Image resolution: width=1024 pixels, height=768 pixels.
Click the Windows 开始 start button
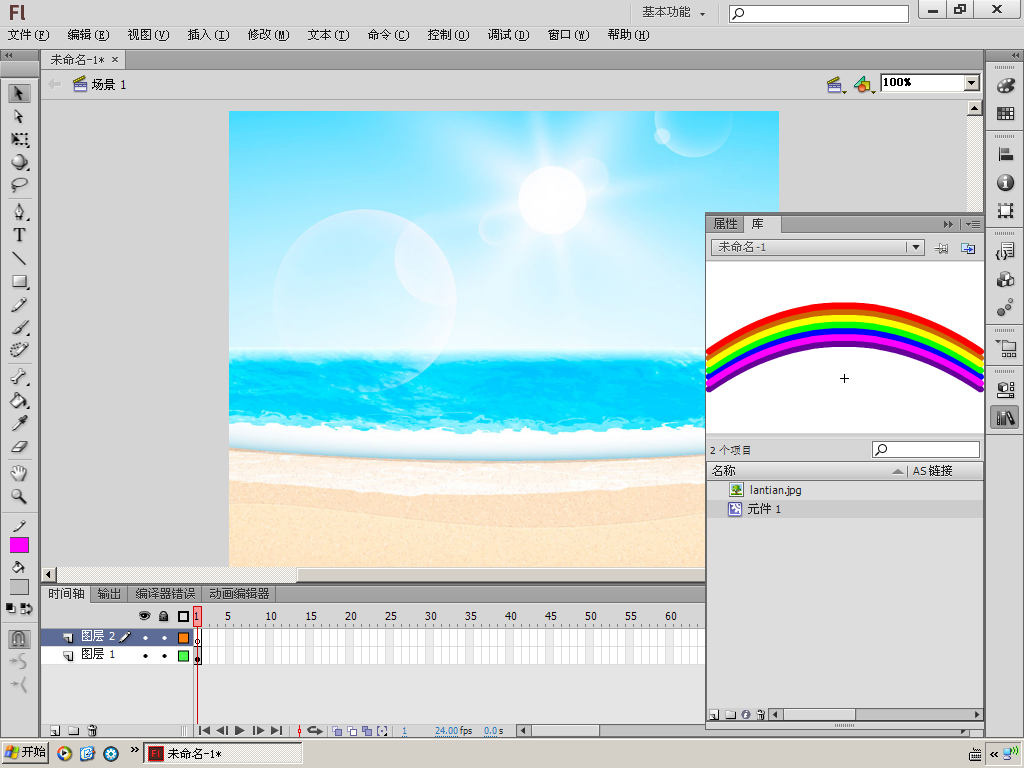[25, 753]
